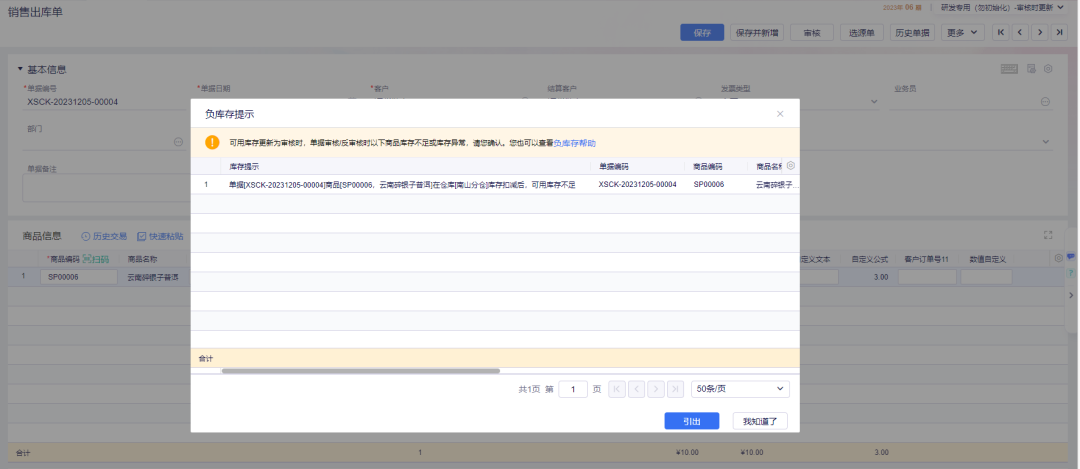Open dialog table column settings gear
Viewport: 1080px width, 469px height.
click(791, 166)
